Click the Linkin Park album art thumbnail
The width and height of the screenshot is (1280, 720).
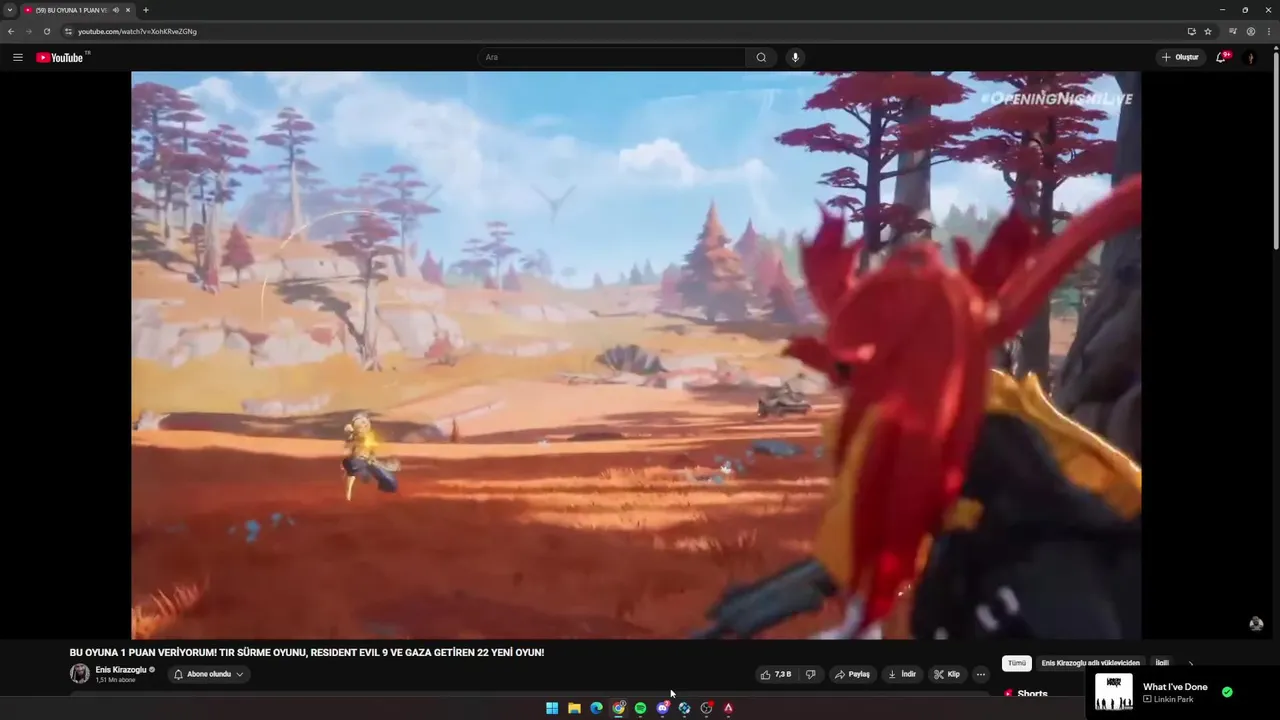pos(1114,692)
